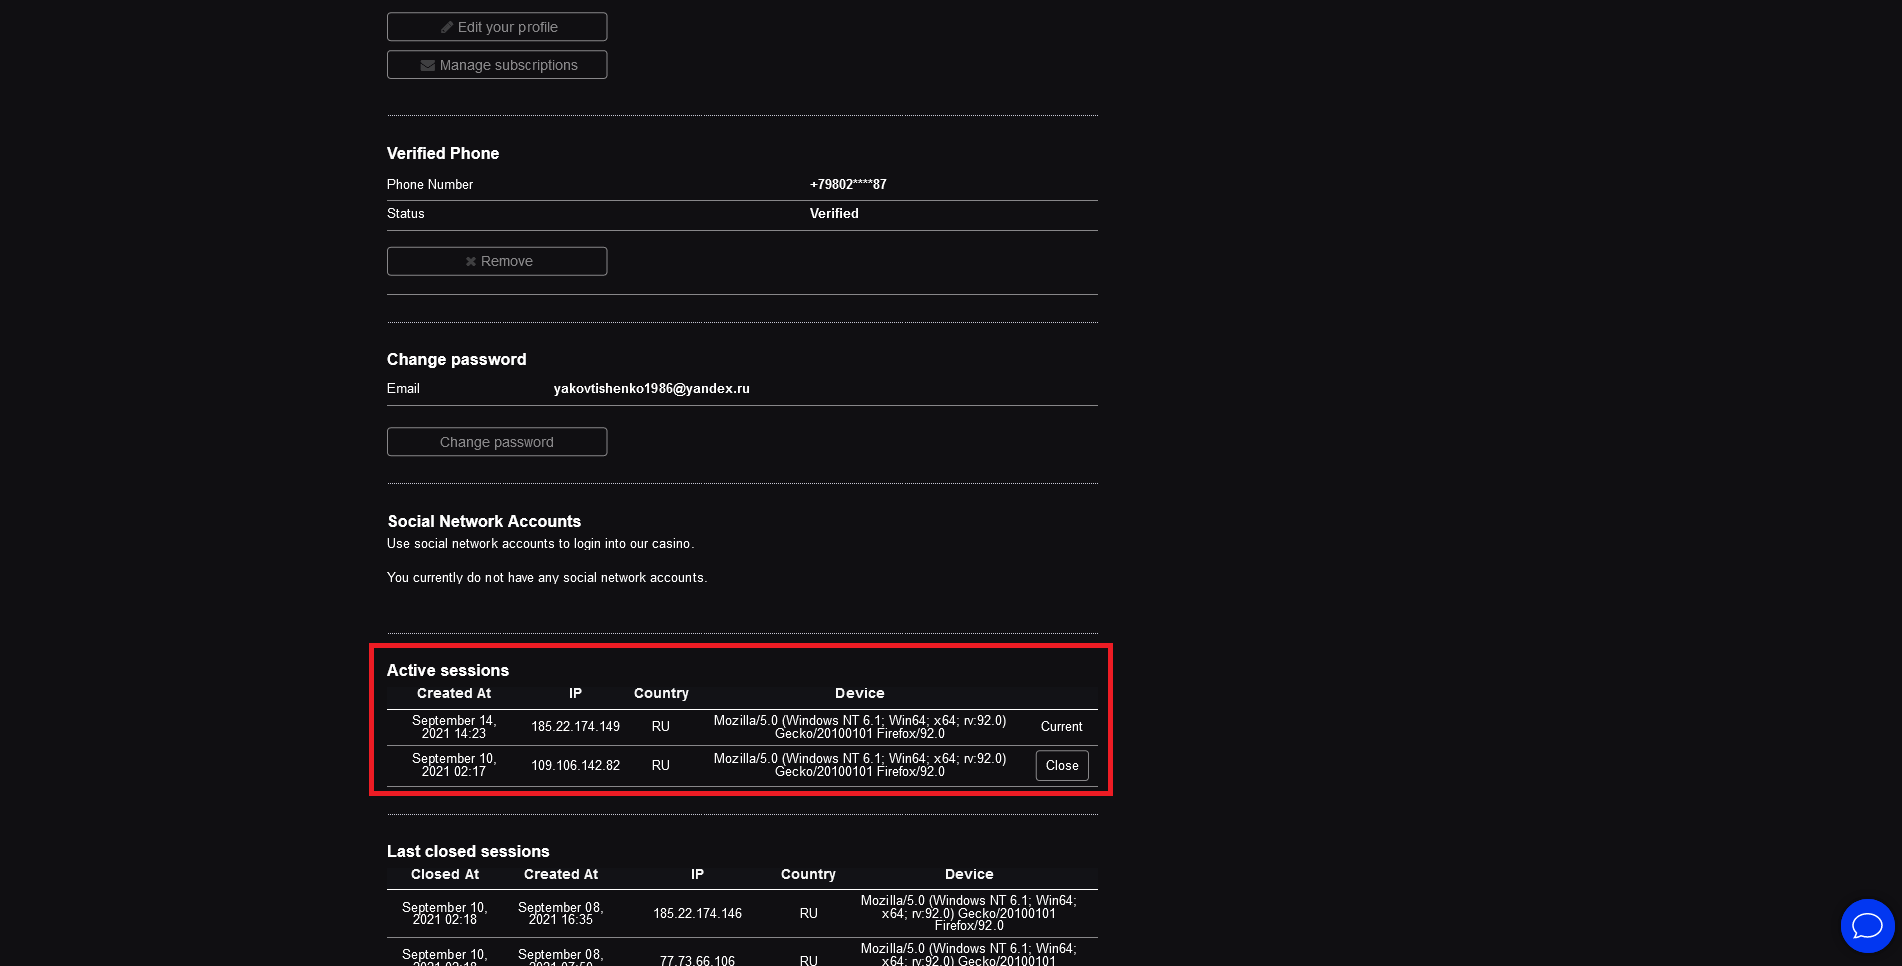
Task: Click the Change password button
Action: click(x=496, y=442)
